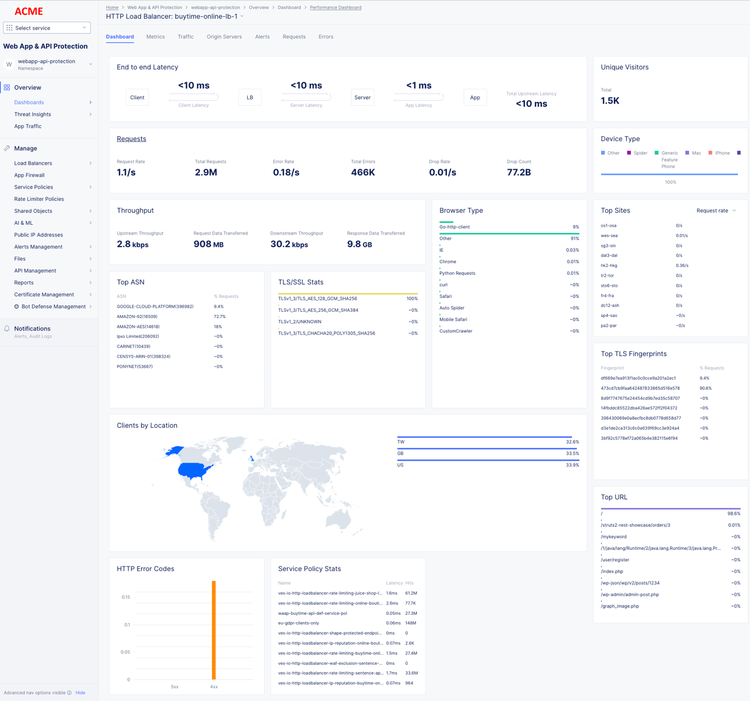Screen dimensions: 750x701
Task: Click the info icon beside Advanced nav options
Action: 69,692
